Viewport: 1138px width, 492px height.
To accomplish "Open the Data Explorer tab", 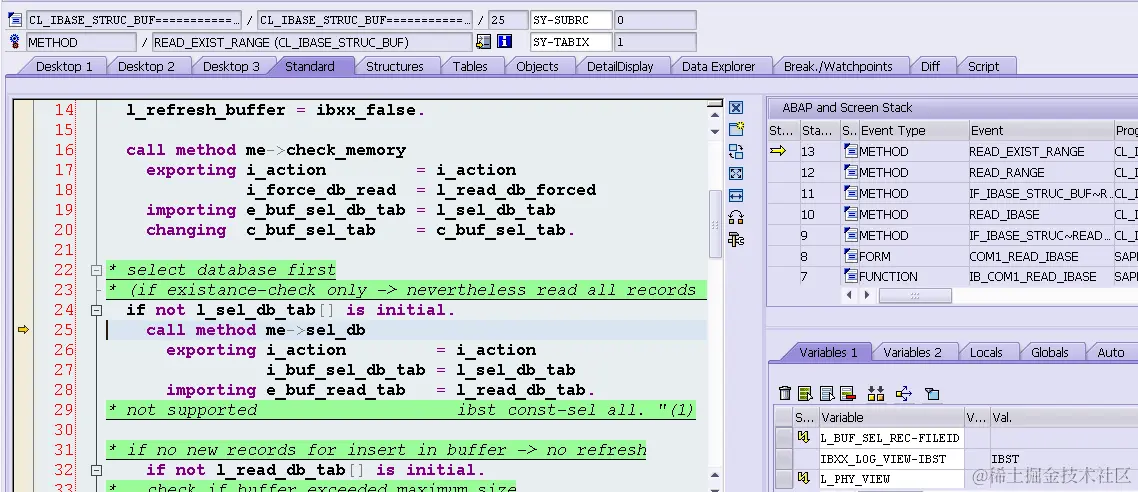I will [x=719, y=66].
